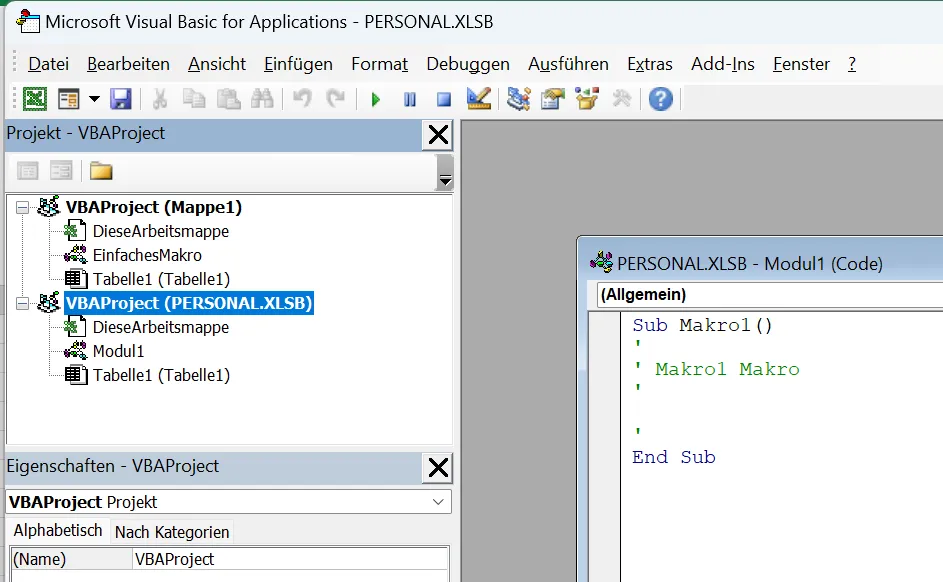Open the Bearbeiten menu
The height and width of the screenshot is (582, 943).
(x=128, y=64)
